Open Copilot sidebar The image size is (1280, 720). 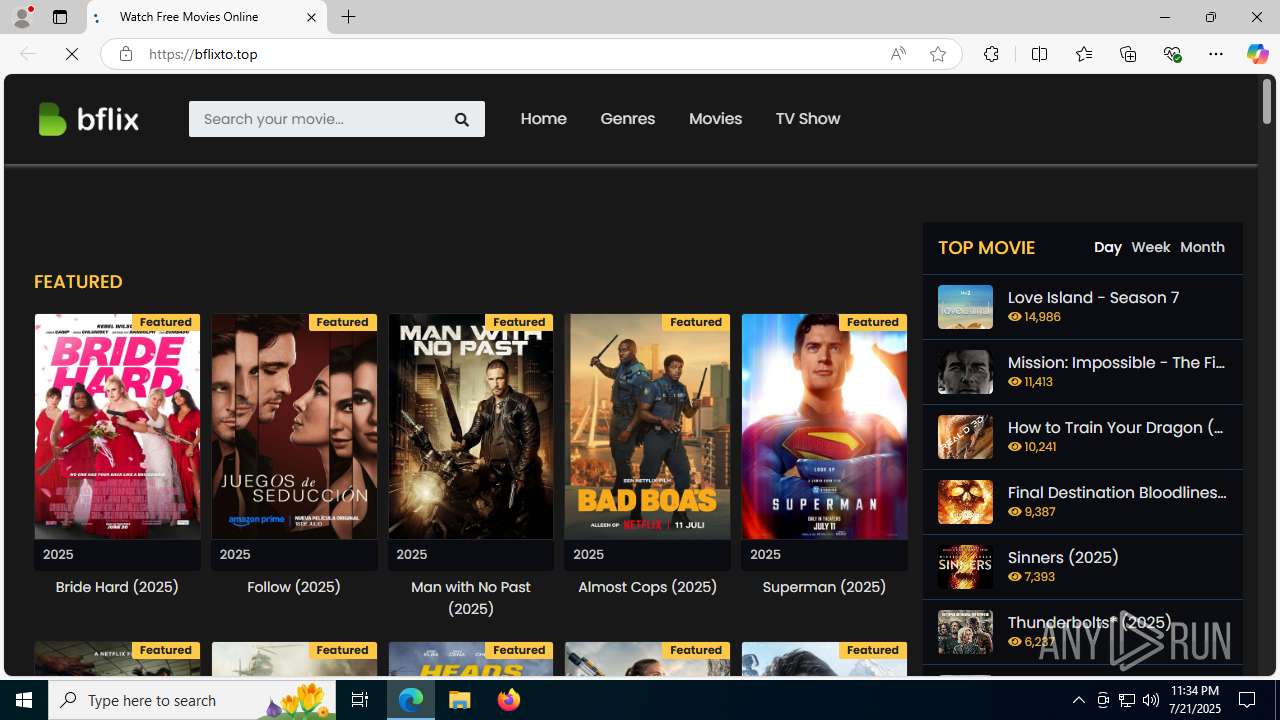pyautogui.click(x=1257, y=54)
